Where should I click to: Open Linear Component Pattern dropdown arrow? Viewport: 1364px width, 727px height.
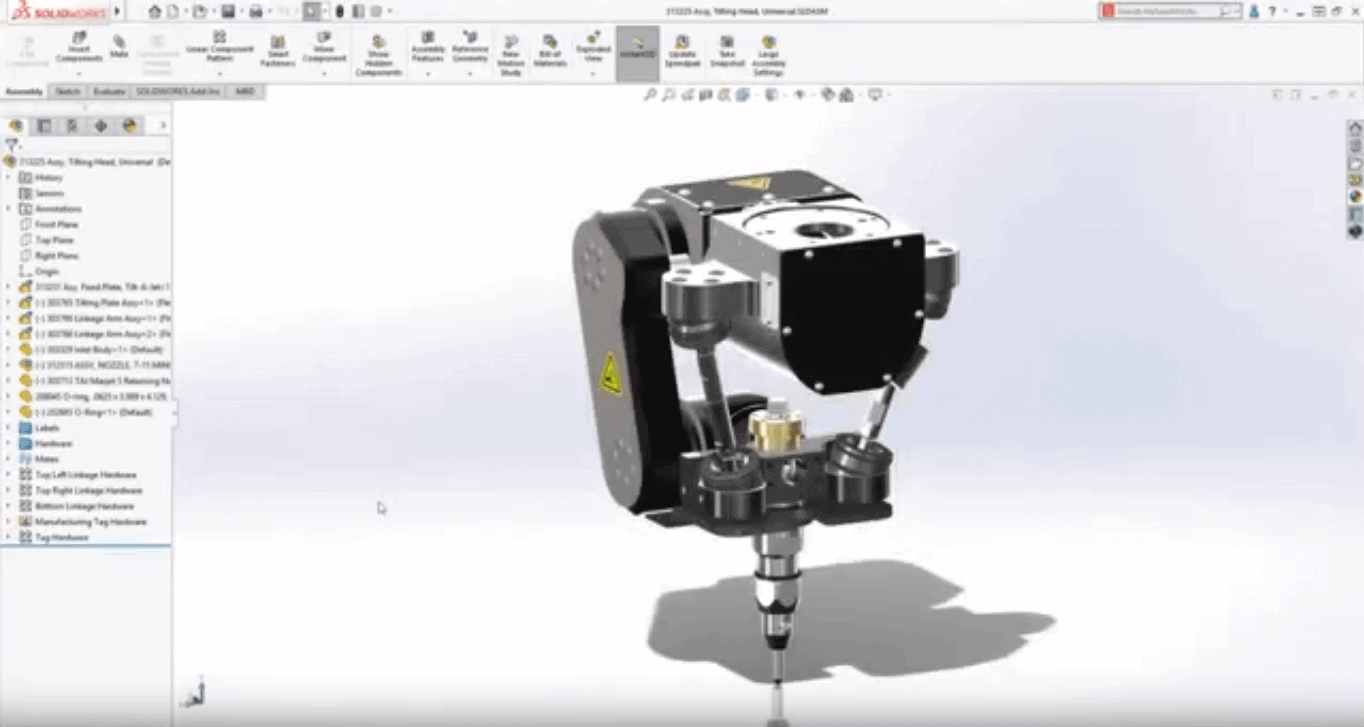coord(219,74)
